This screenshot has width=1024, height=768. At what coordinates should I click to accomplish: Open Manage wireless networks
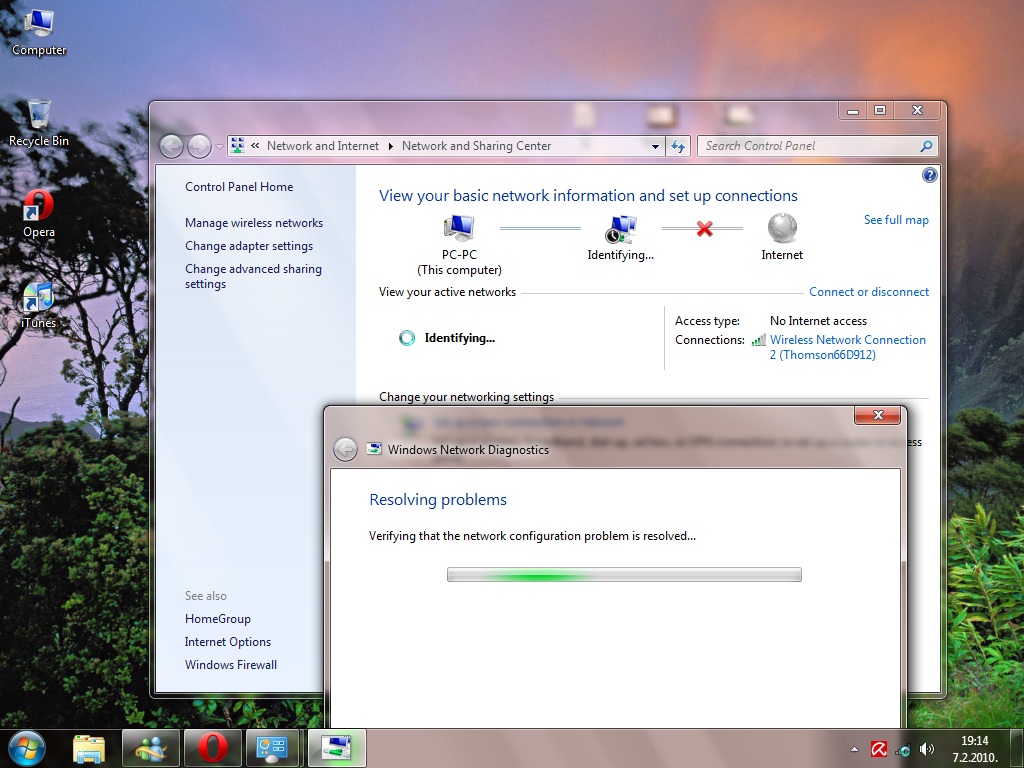(254, 223)
